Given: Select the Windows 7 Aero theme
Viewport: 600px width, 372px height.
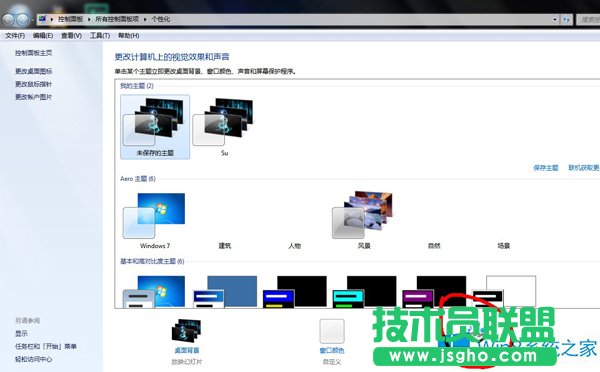Looking at the screenshot, I should coord(155,220).
